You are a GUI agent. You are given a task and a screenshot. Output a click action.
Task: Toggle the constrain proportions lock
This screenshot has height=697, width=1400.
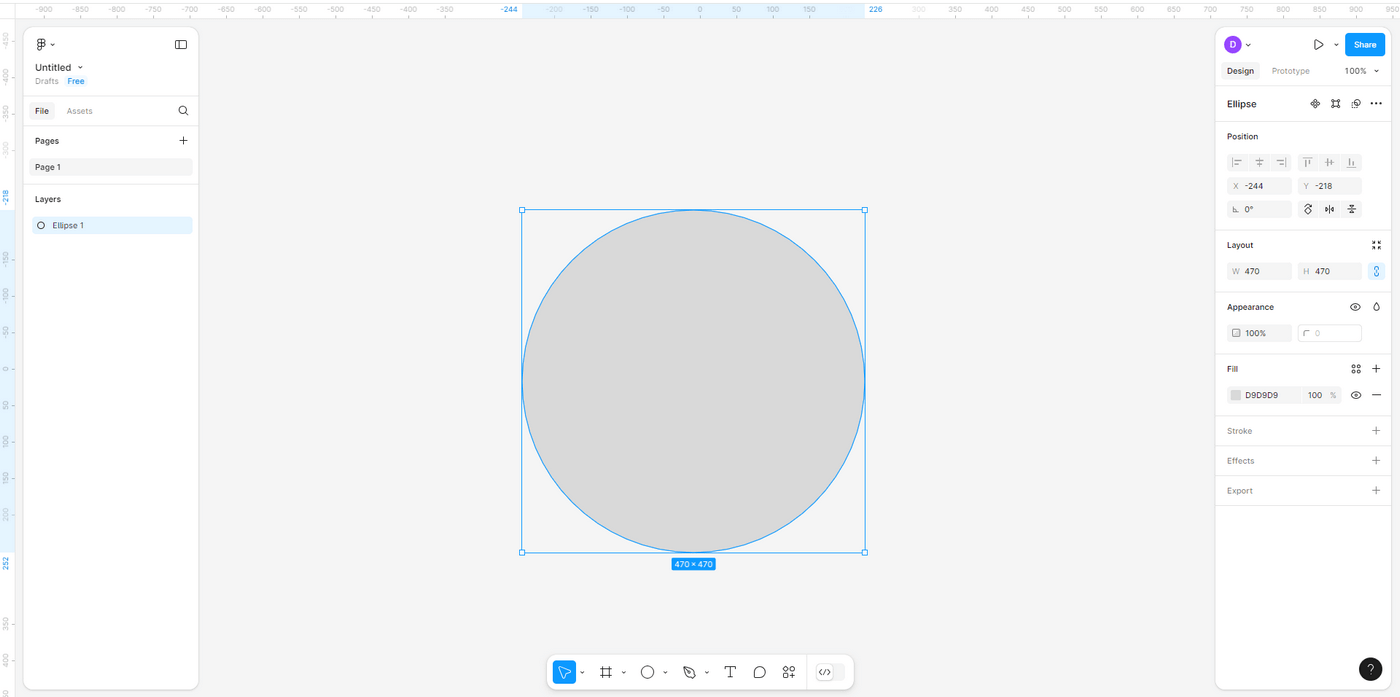(x=1376, y=271)
